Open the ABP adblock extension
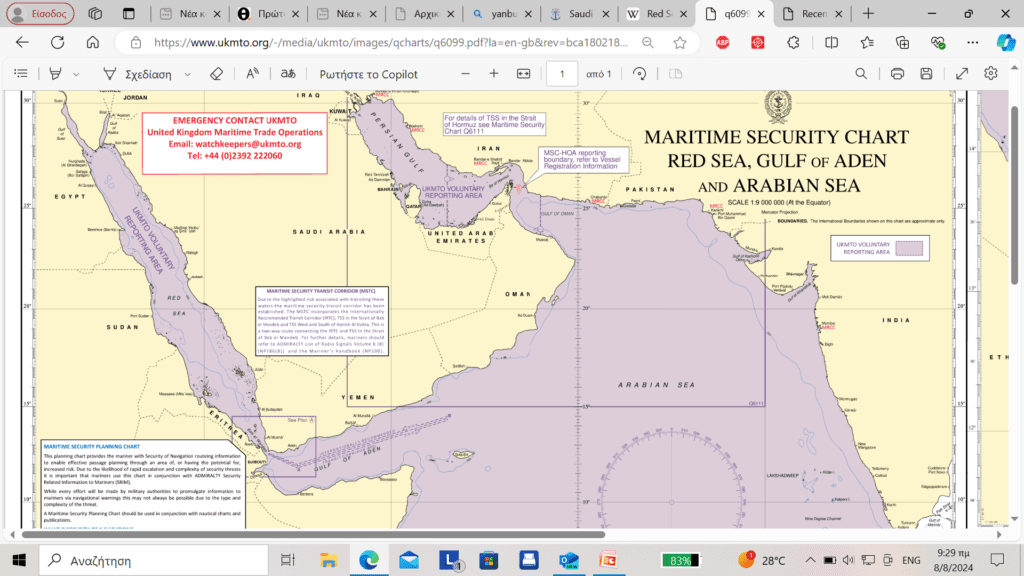Screen dimensions: 1024x576 722,42
